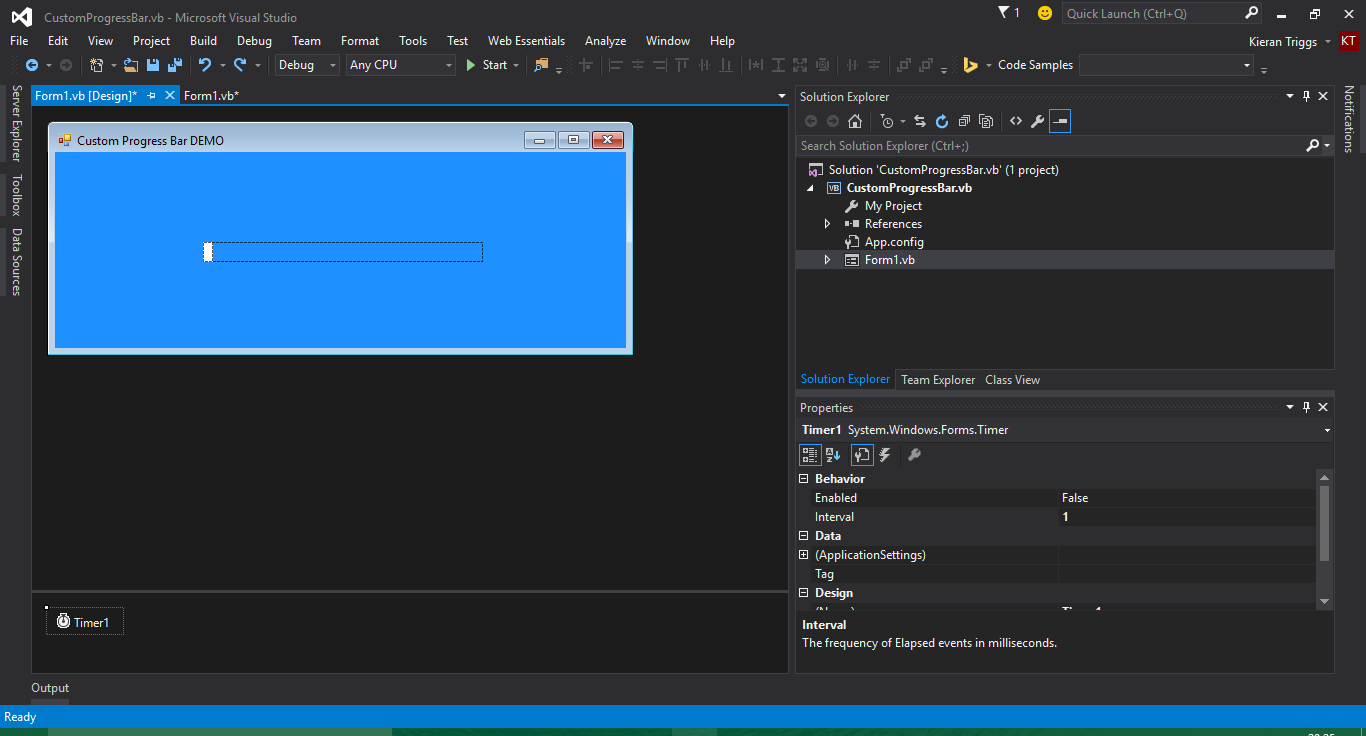The image size is (1366, 736).
Task: Click Solution Explorer Home icon
Action: (855, 121)
